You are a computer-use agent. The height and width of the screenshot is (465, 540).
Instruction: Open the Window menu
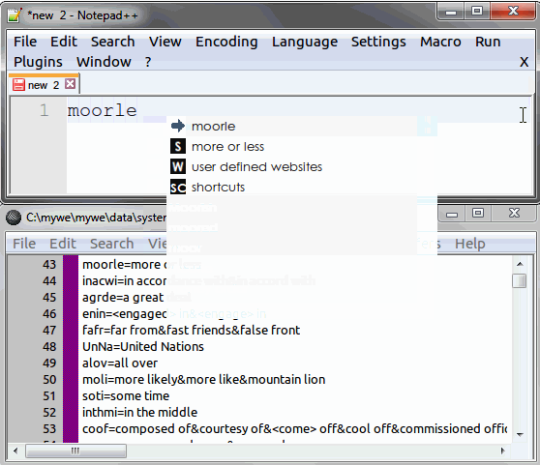coord(104,62)
